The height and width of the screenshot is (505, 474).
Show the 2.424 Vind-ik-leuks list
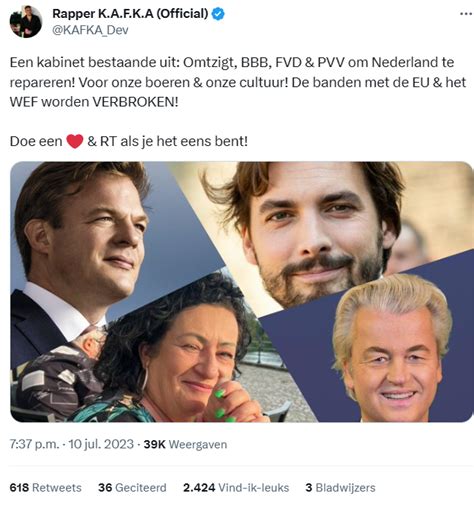tap(236, 488)
